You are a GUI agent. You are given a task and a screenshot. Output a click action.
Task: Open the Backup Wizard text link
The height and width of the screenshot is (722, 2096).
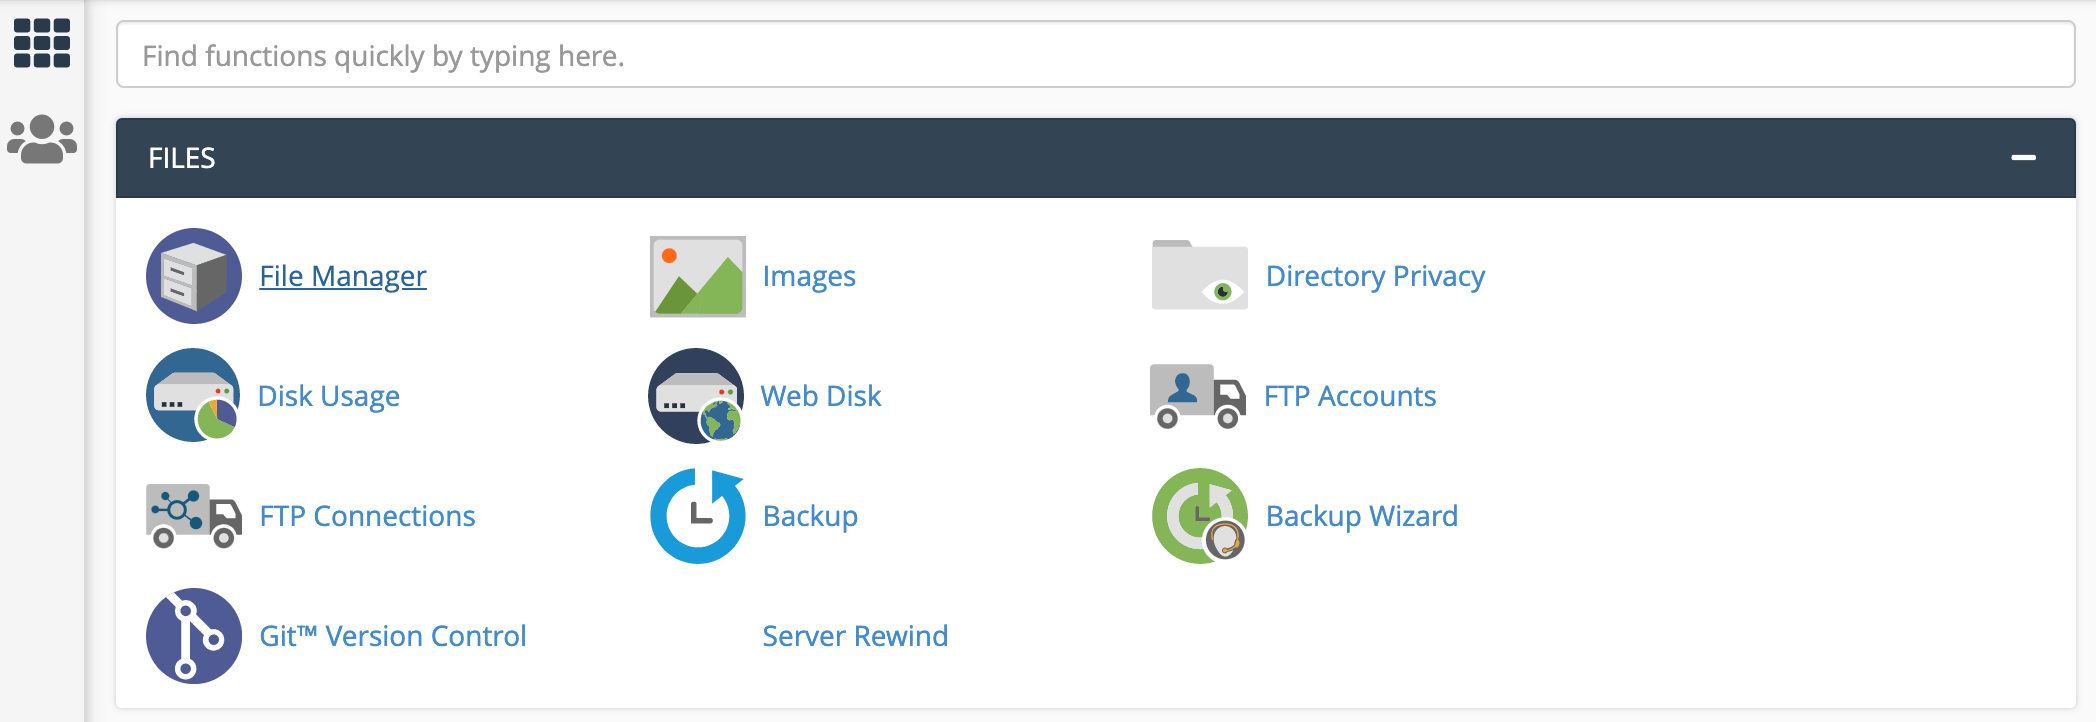1362,516
